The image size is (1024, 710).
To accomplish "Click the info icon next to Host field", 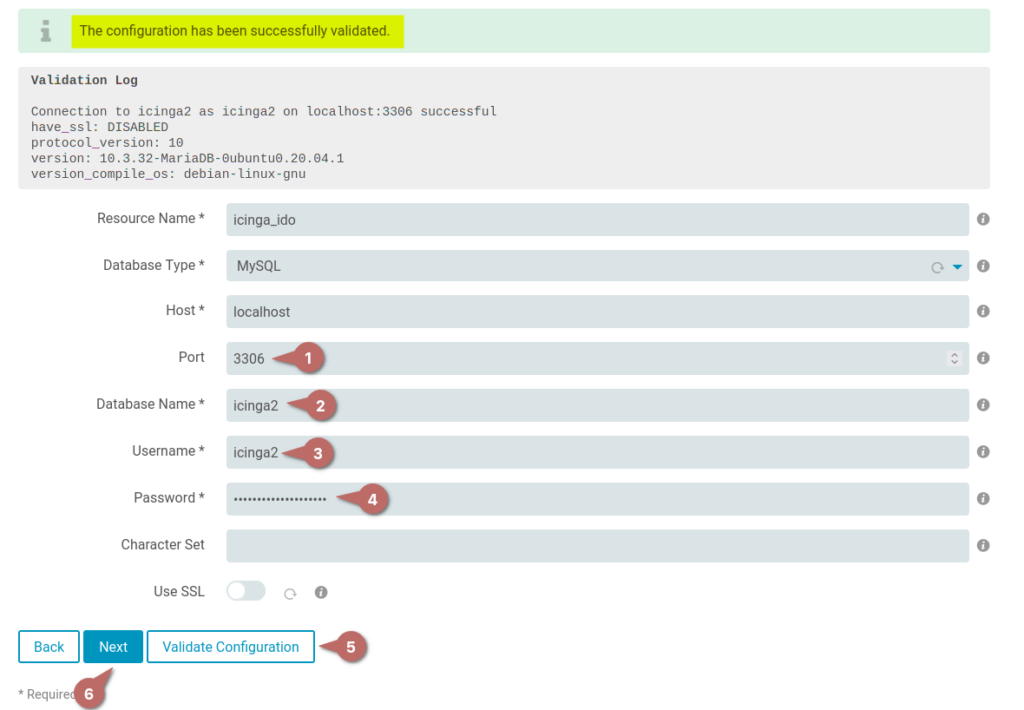I will 981,311.
